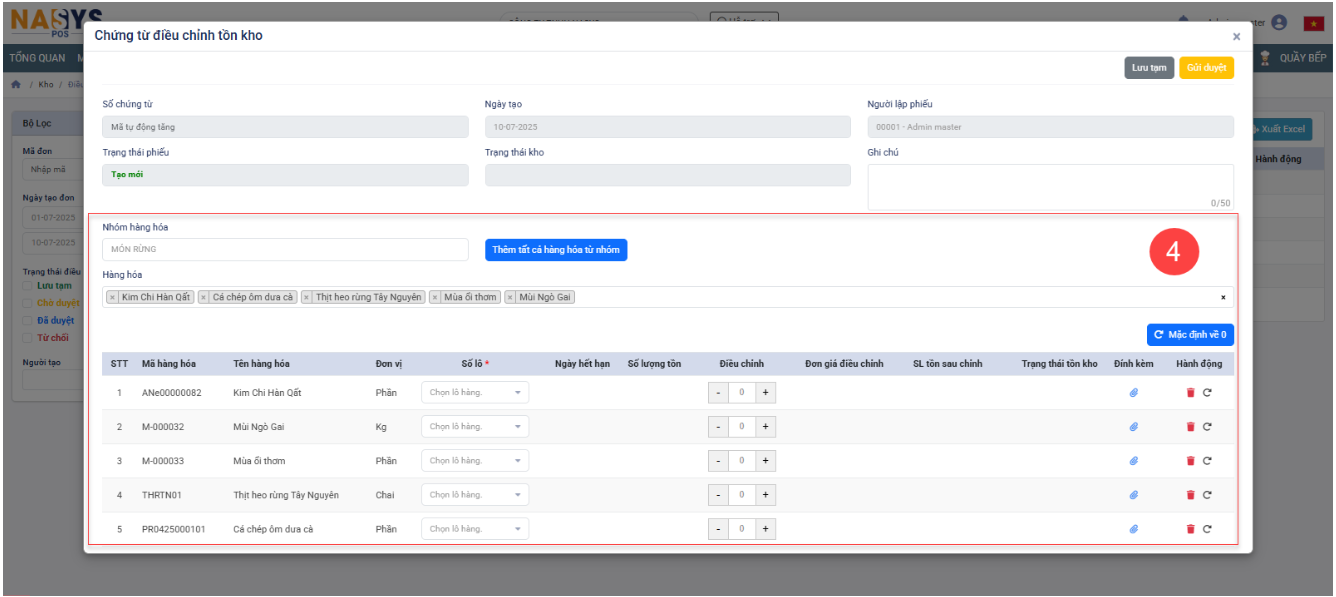Open attachment for Cá chép ôm dưa cà row
1336x597 pixels.
pos(1134,529)
